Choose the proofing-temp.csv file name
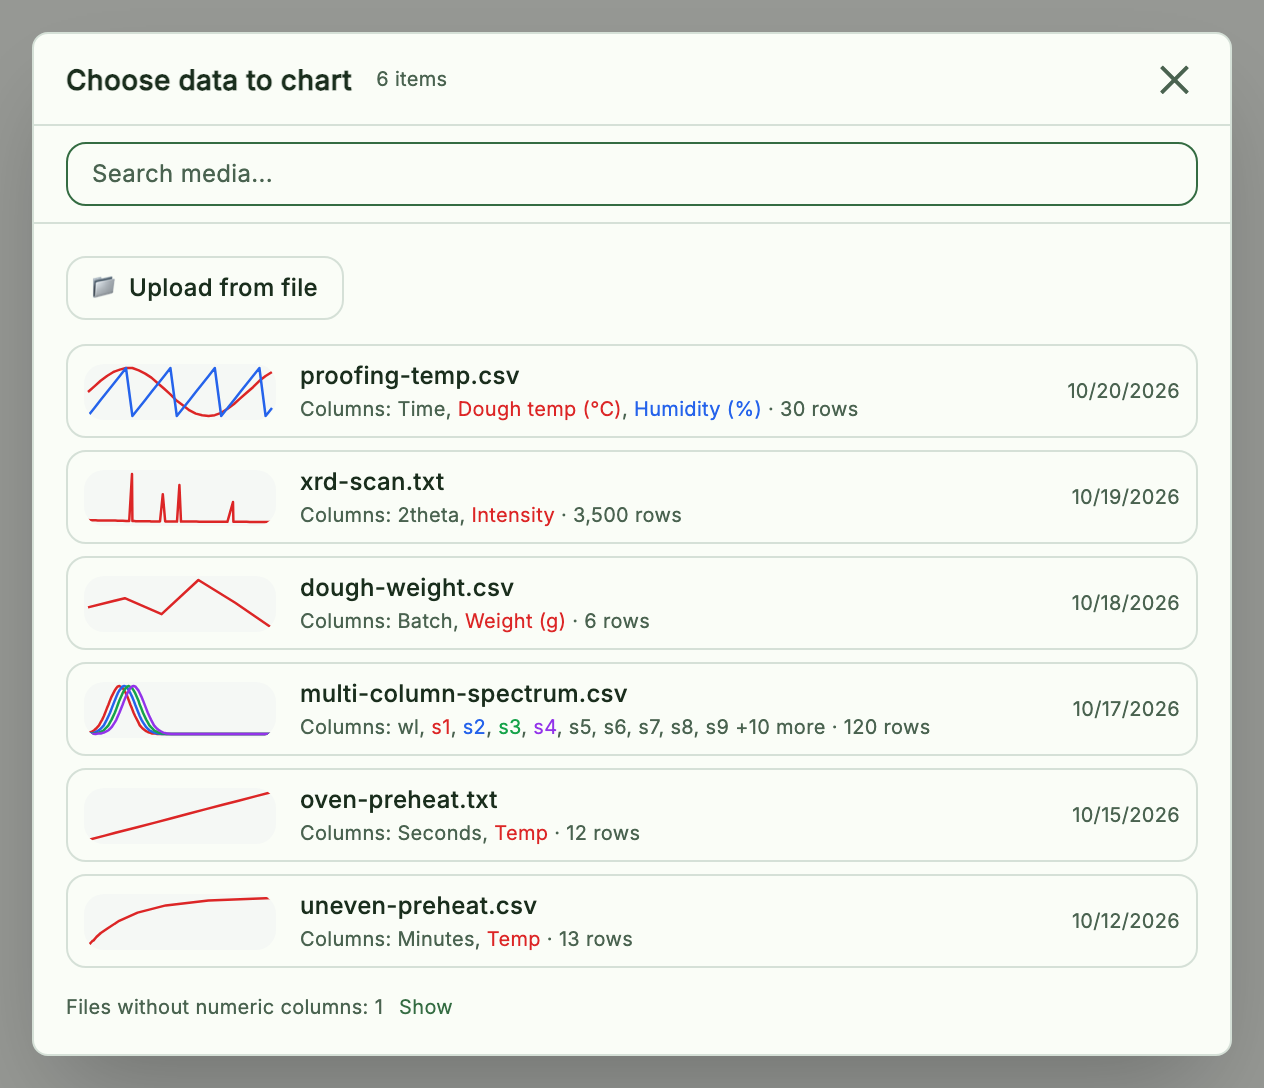1264x1088 pixels. point(410,376)
